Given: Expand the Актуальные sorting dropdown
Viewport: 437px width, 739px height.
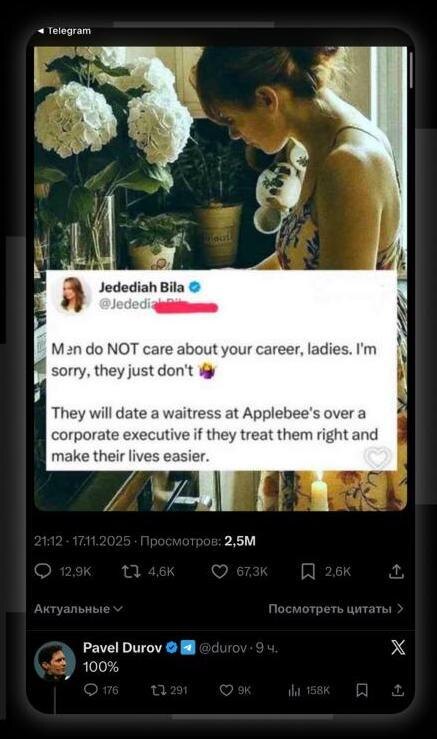Looking at the screenshot, I should click(78, 608).
